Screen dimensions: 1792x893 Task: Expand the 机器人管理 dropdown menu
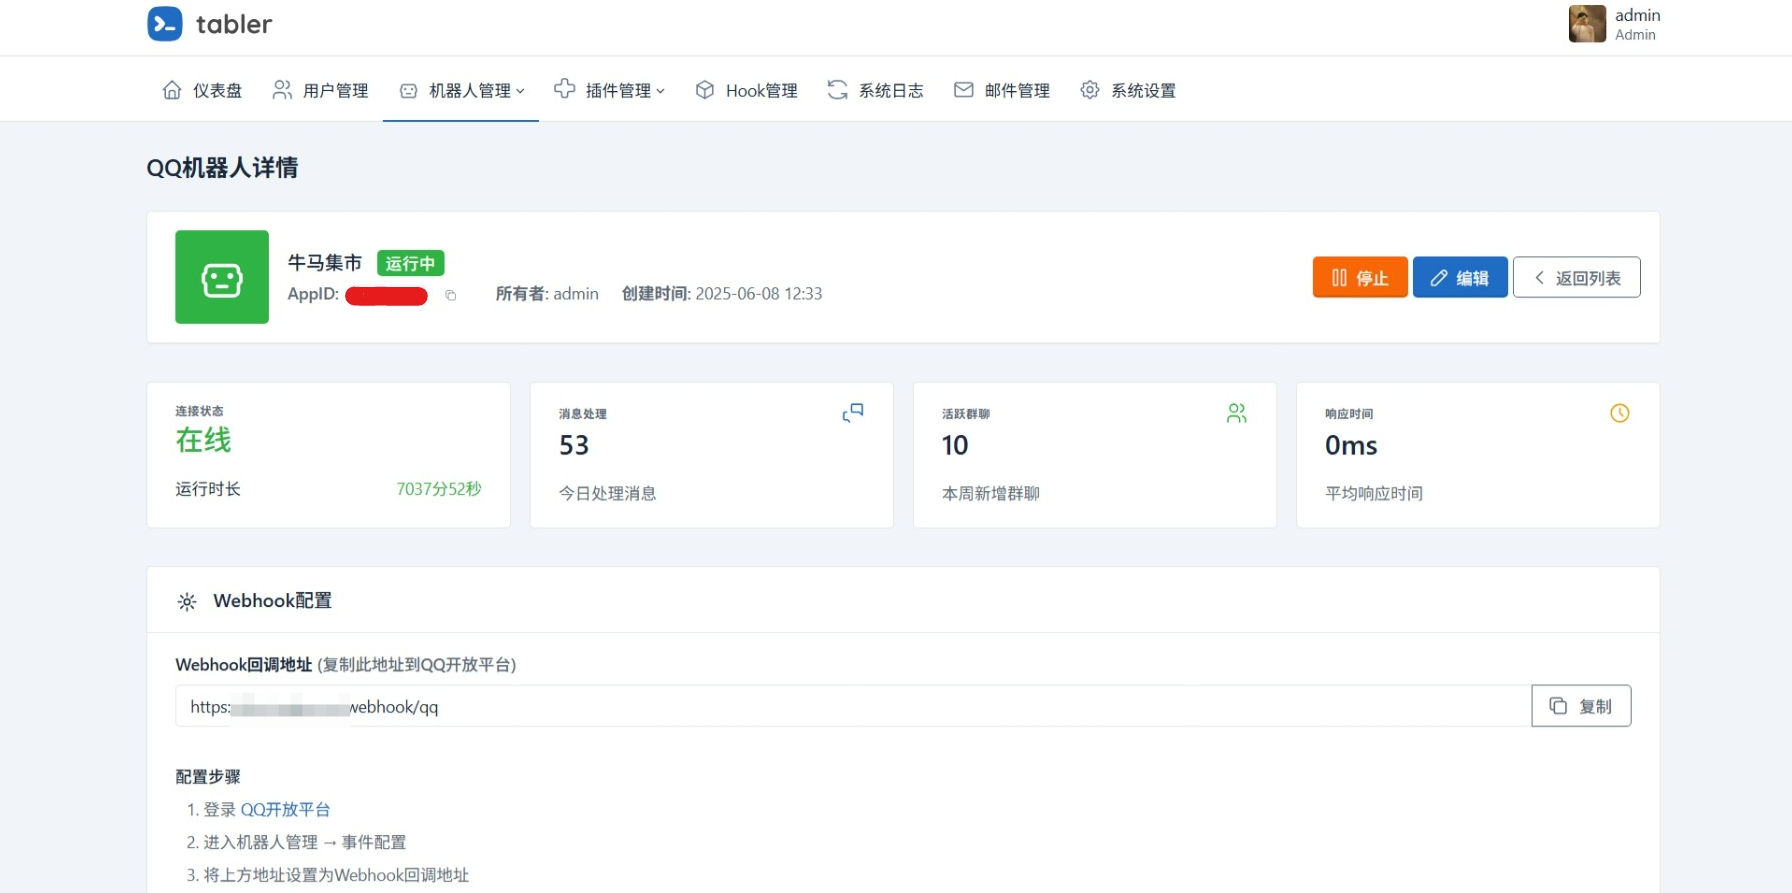(x=461, y=90)
